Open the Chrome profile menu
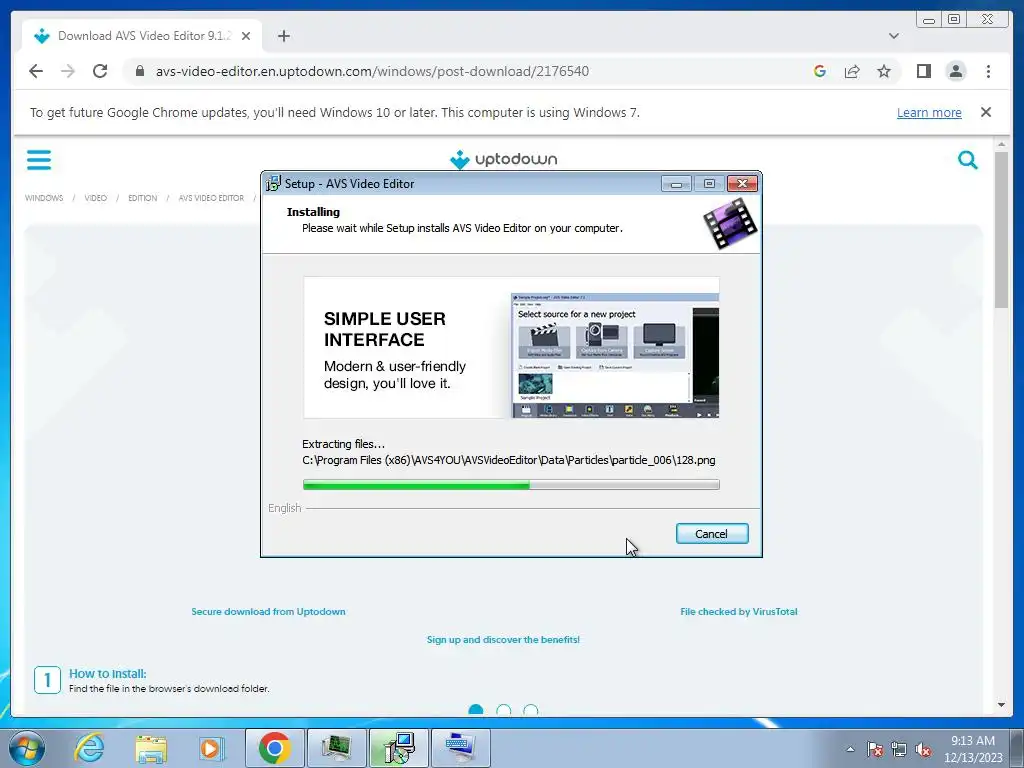 point(955,71)
